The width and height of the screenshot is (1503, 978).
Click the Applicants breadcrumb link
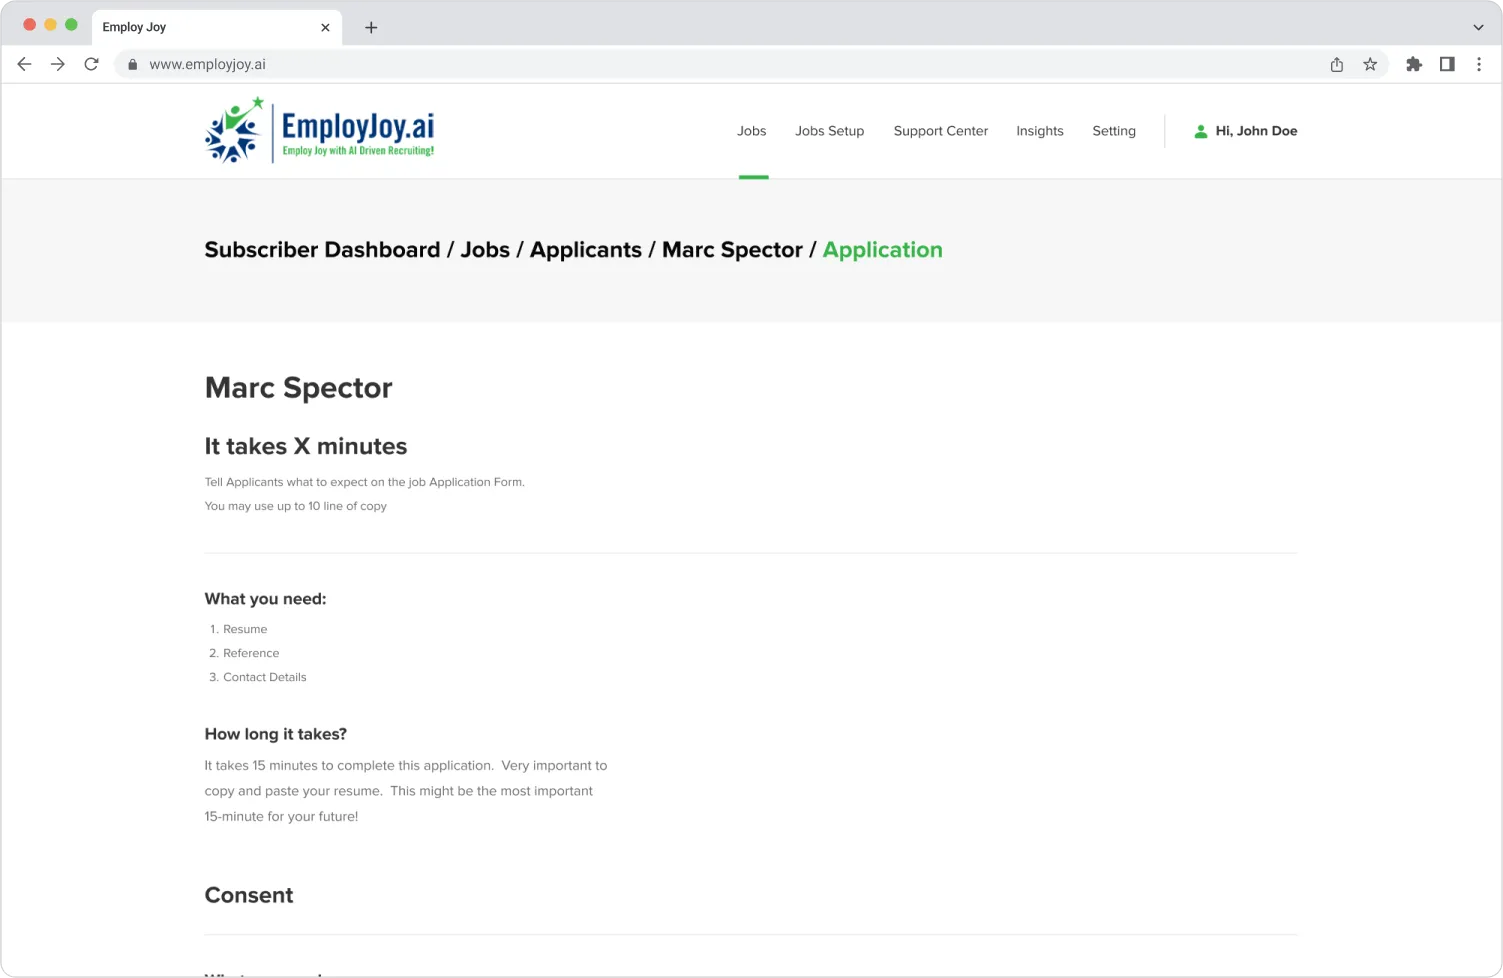(x=585, y=250)
